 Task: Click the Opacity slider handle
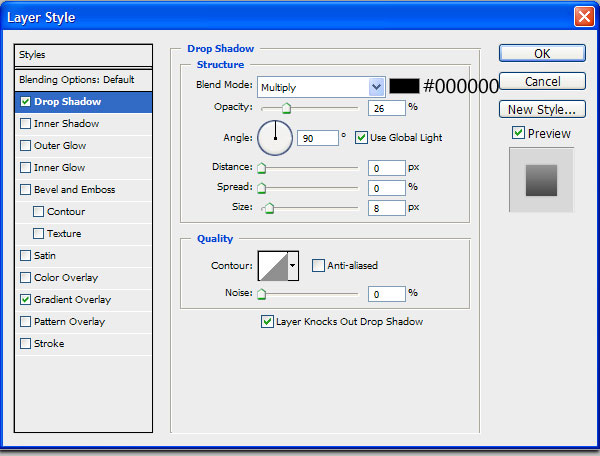tap(286, 109)
